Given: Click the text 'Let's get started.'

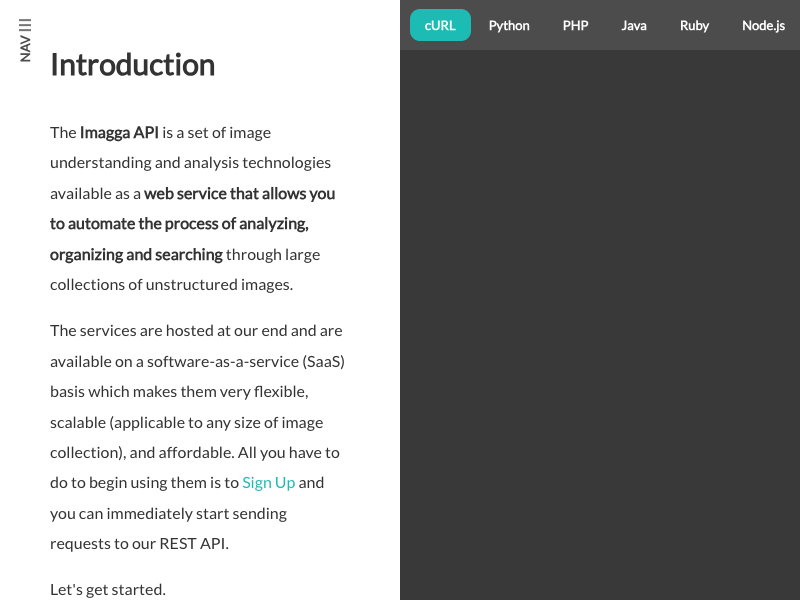Looking at the screenshot, I should tap(108, 590).
